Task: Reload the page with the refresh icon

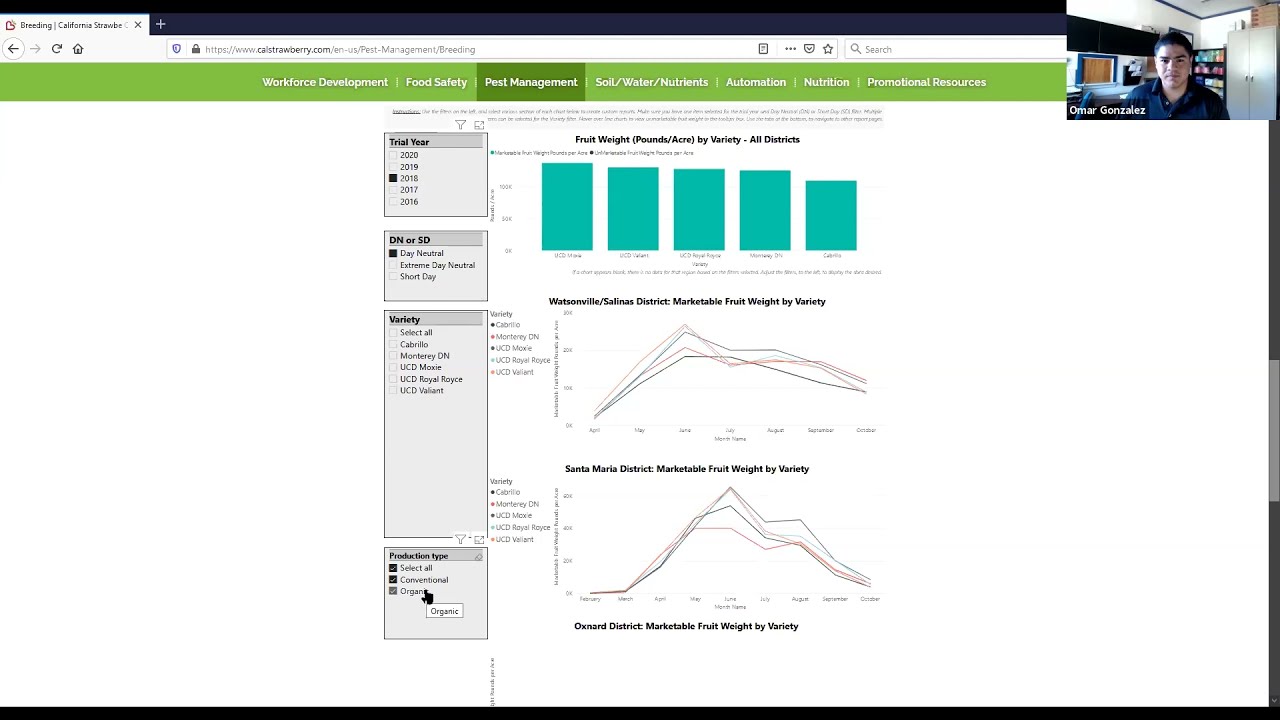Action: (57, 48)
